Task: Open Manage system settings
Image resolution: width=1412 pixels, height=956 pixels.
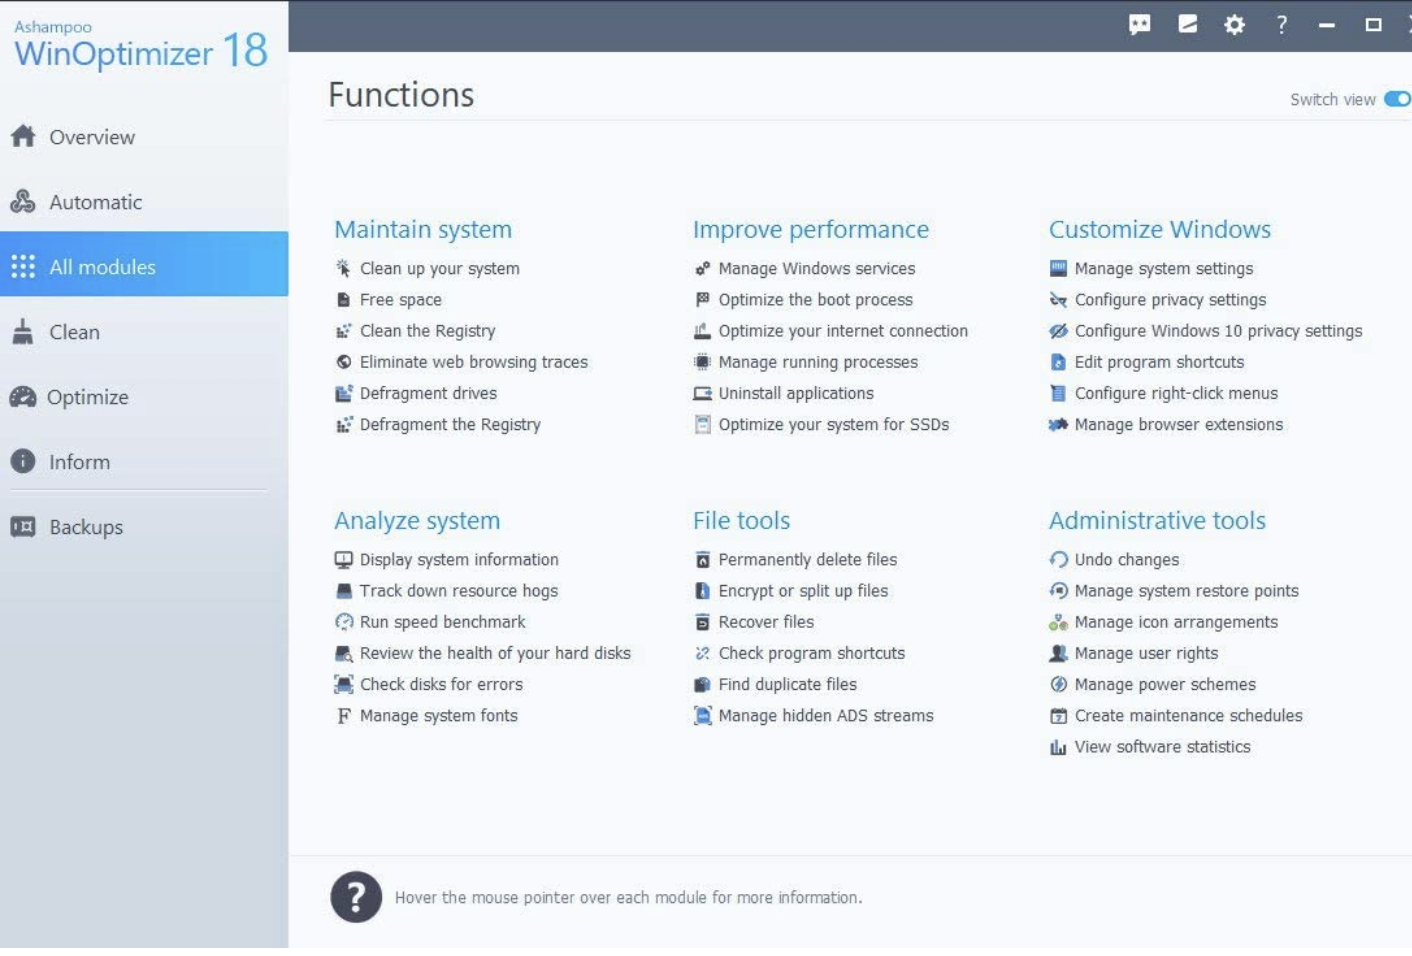Action: point(1163,269)
